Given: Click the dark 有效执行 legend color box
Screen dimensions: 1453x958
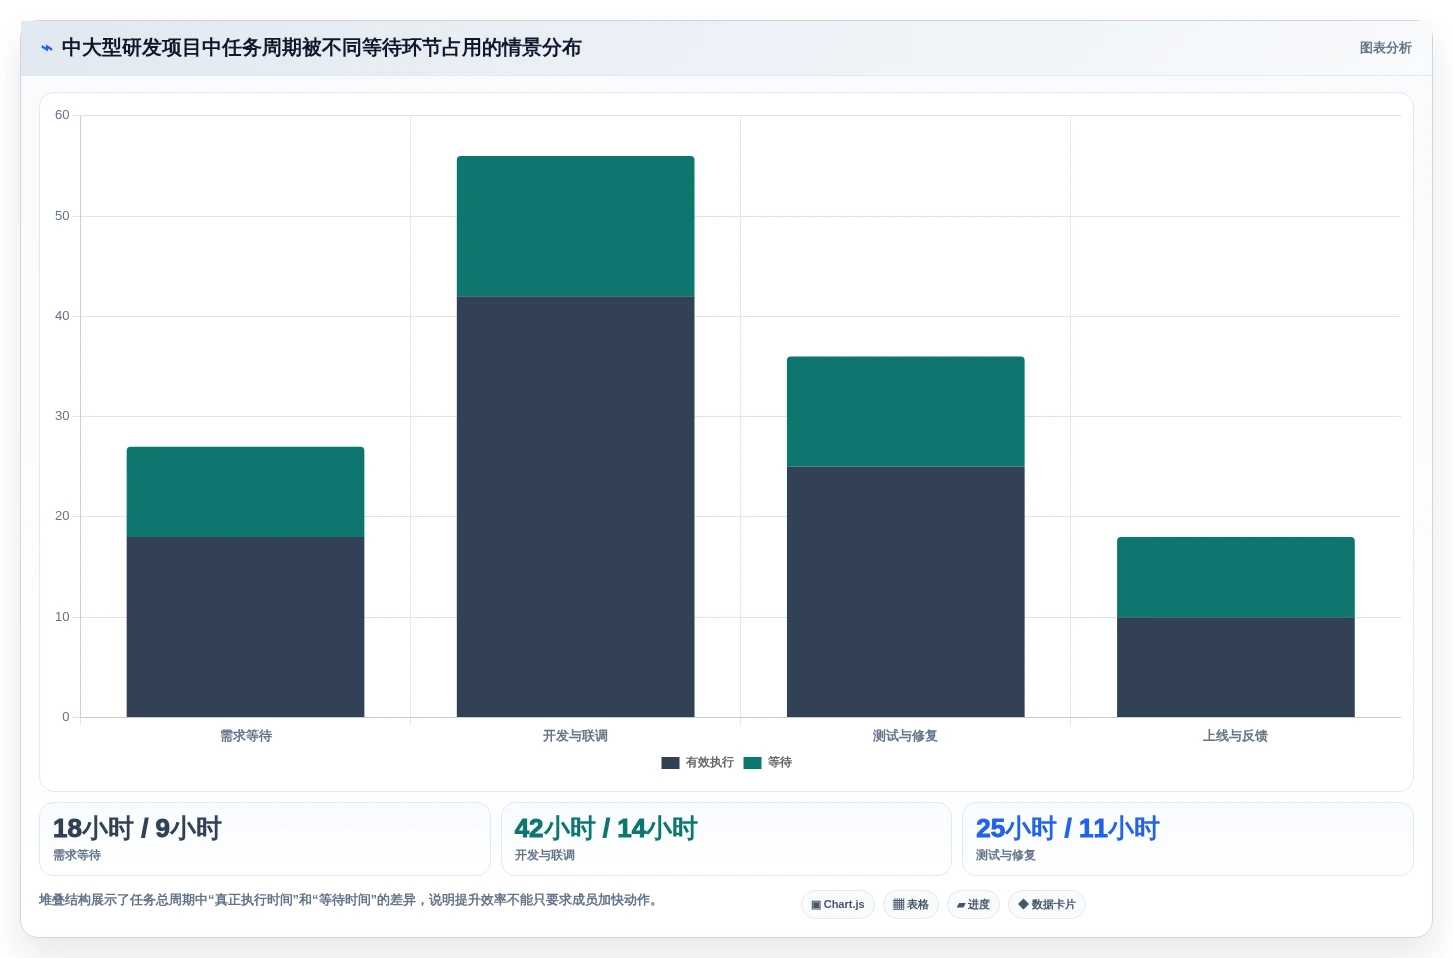Looking at the screenshot, I should tap(670, 762).
